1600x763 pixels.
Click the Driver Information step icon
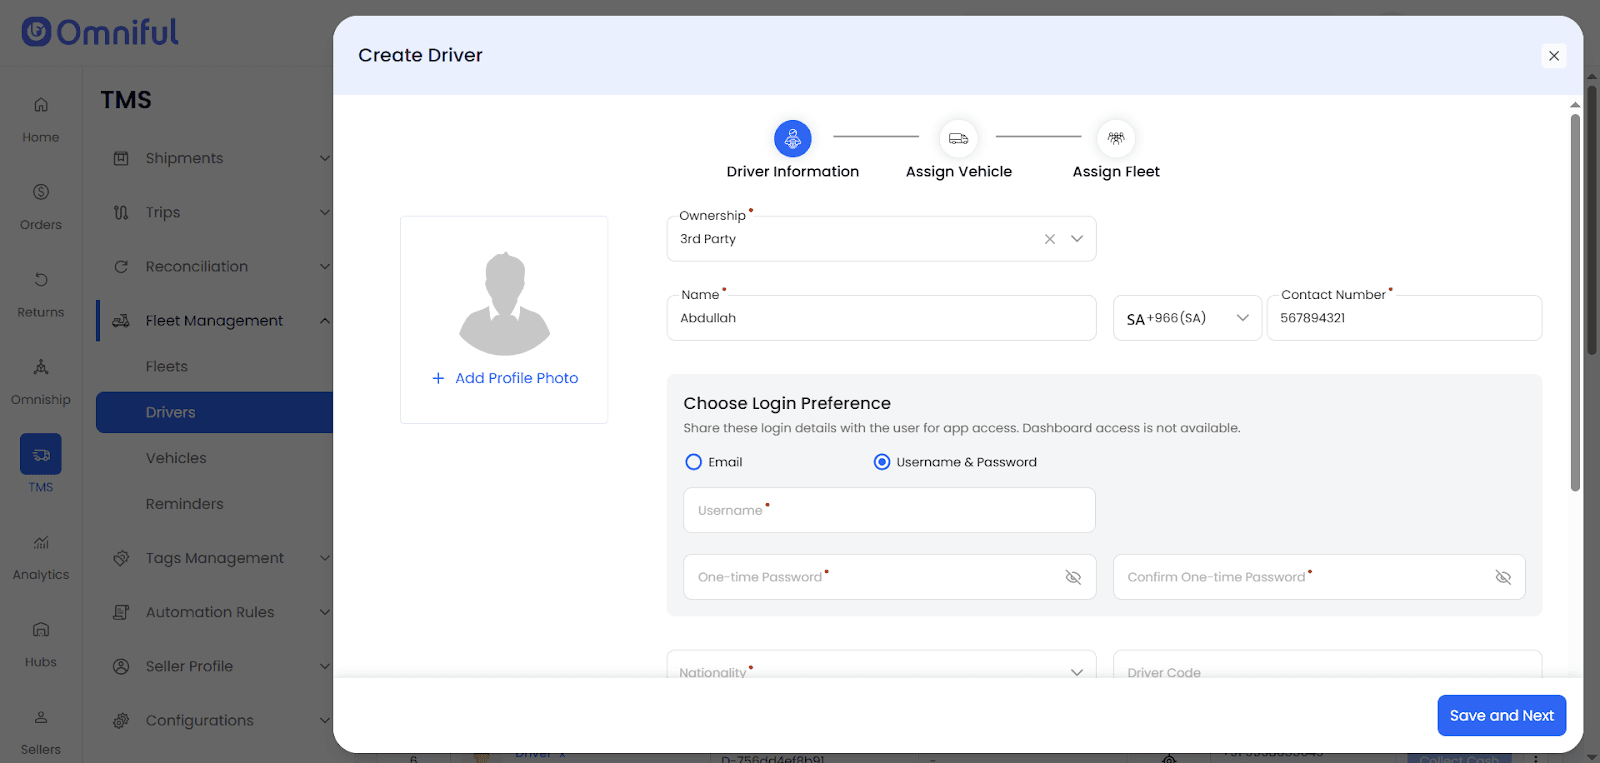click(792, 139)
